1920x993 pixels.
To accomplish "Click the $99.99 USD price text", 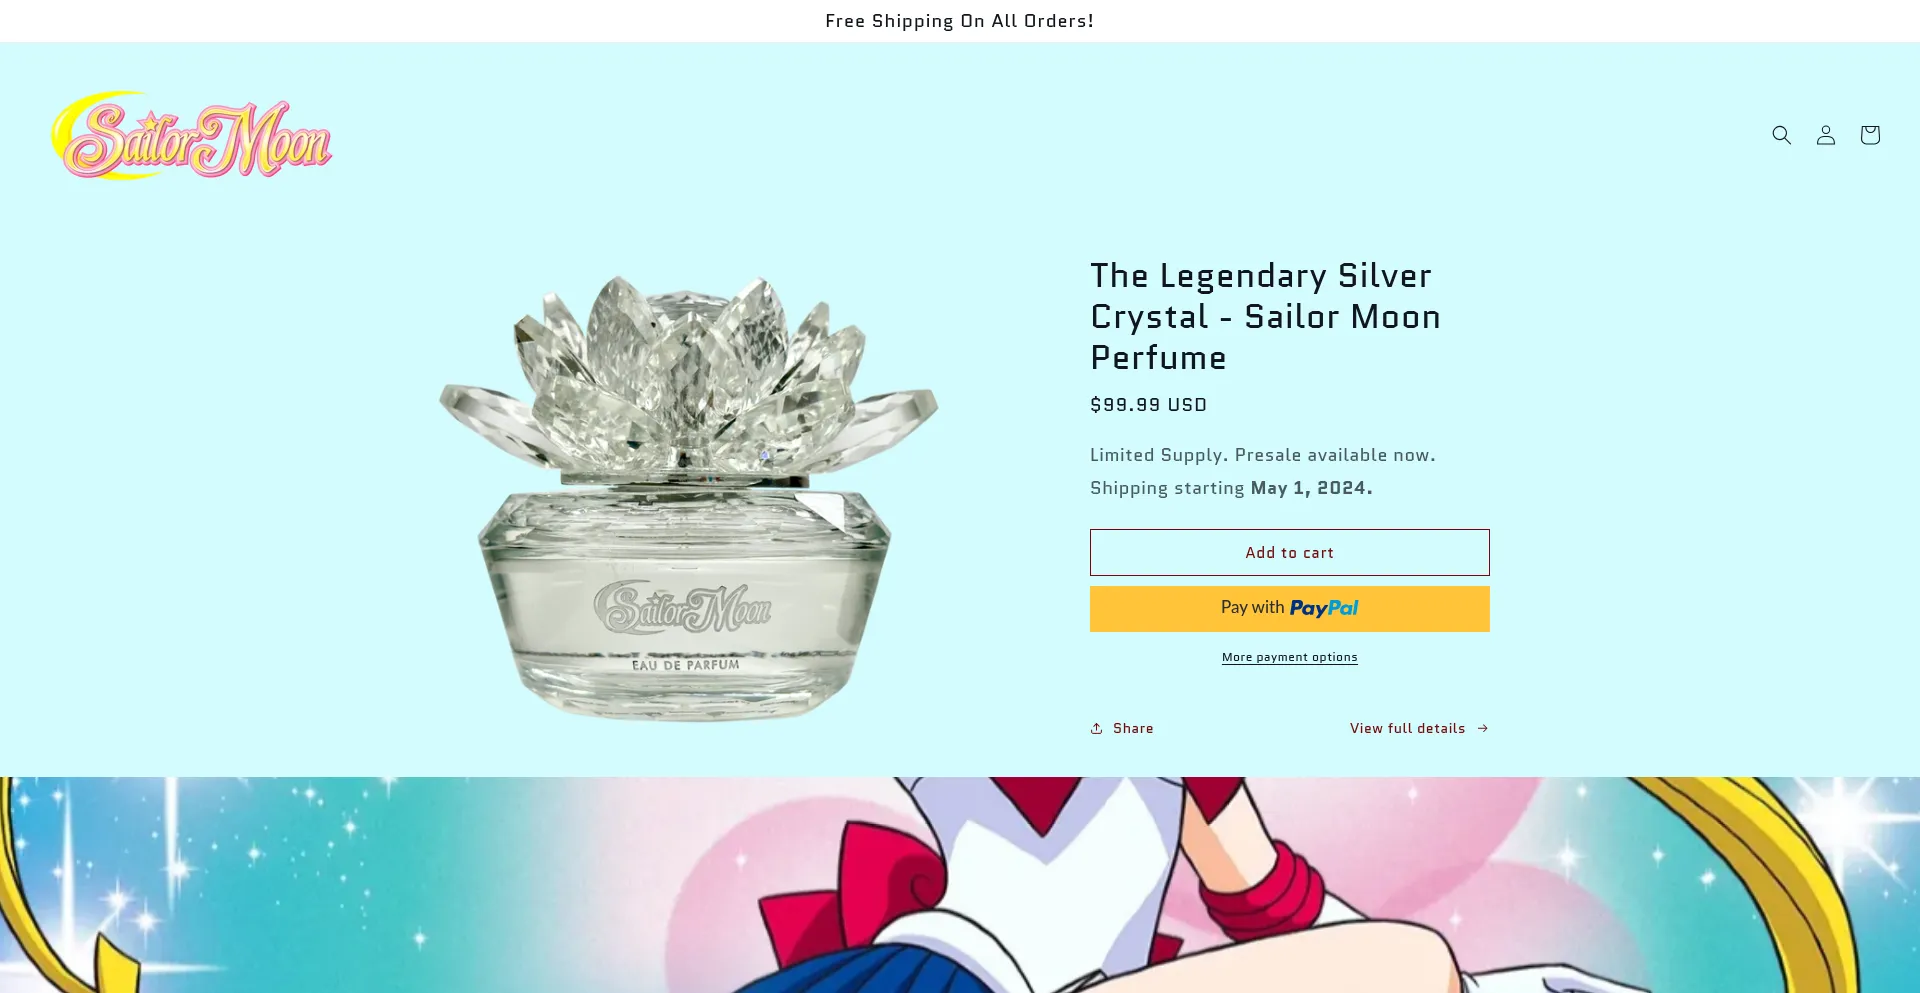I will click(x=1148, y=405).
